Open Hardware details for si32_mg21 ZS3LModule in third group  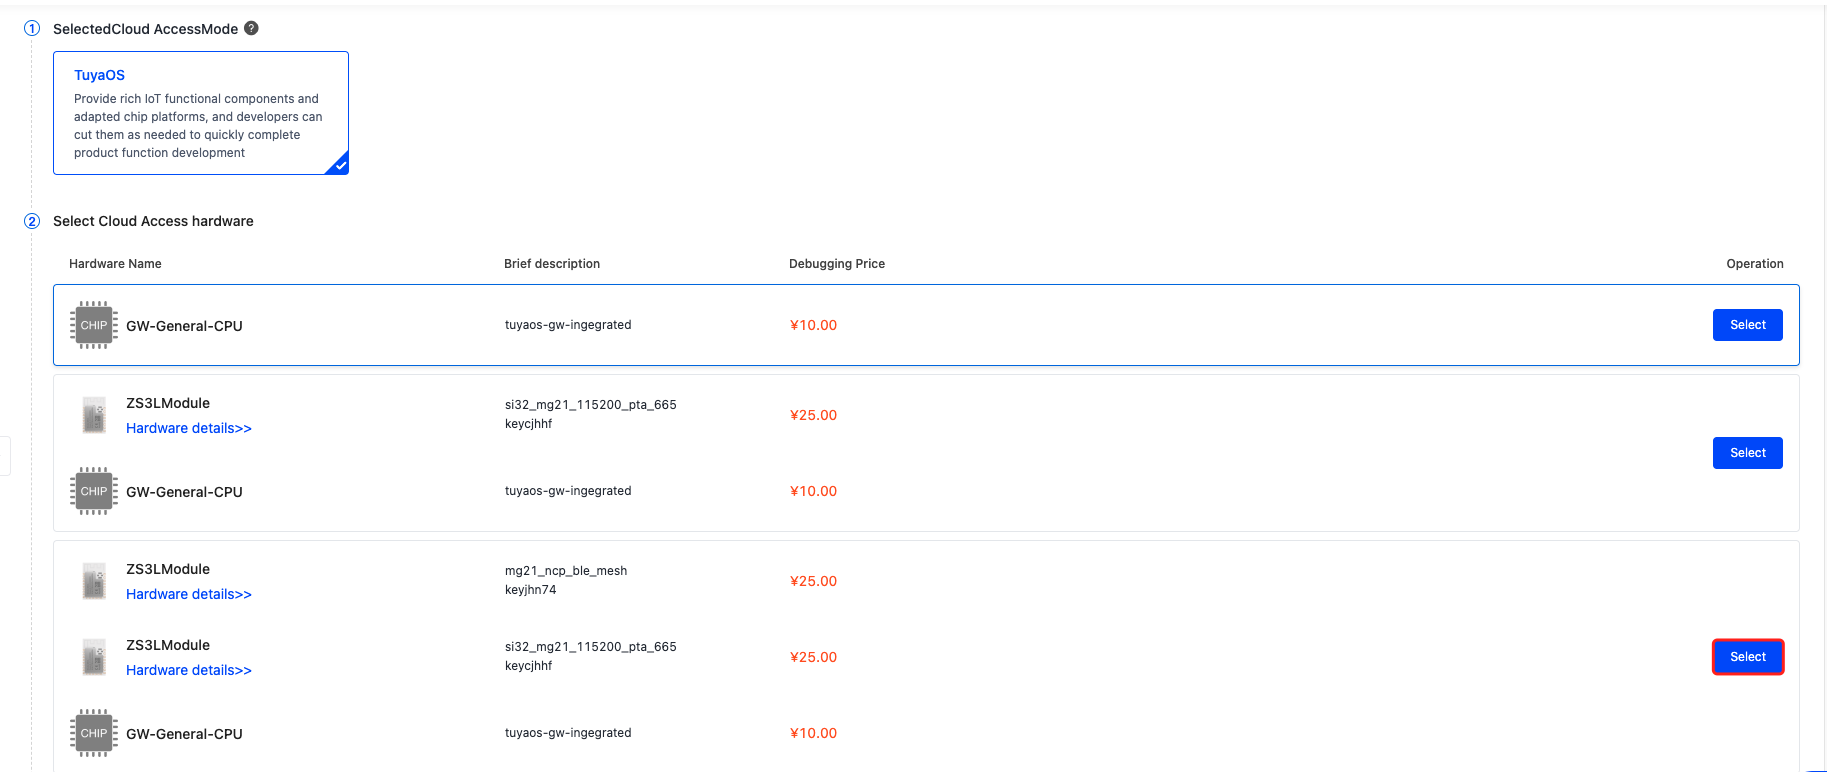189,670
